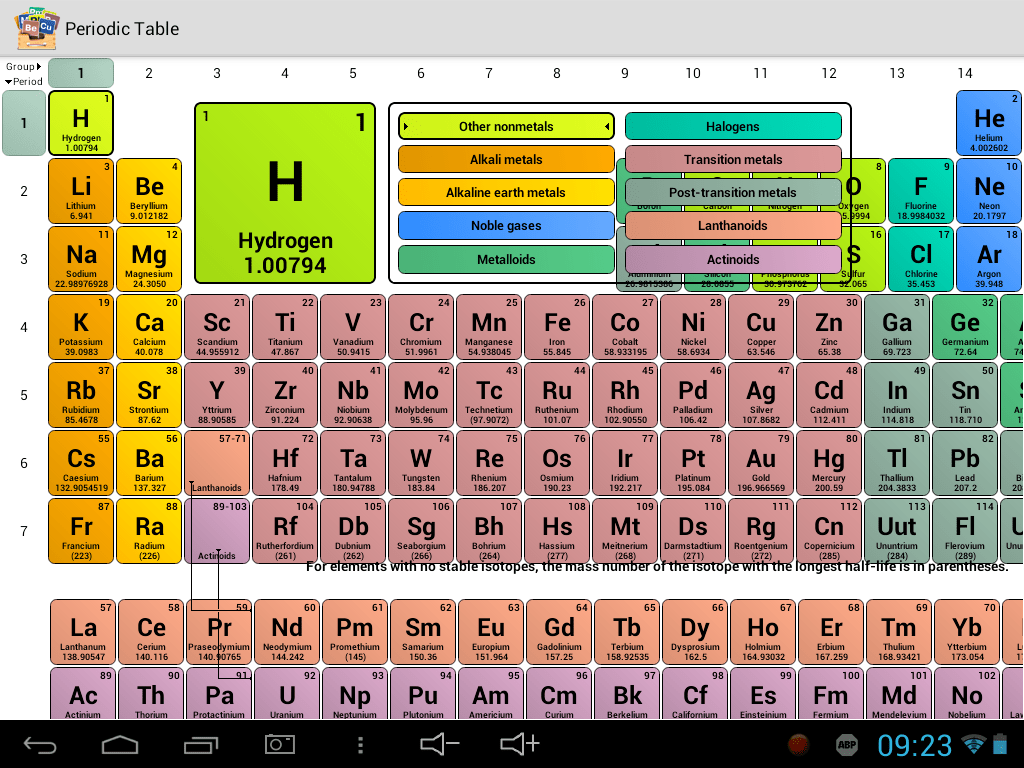
Task: Tap the Wi-Fi status icon
Action: coord(974,744)
